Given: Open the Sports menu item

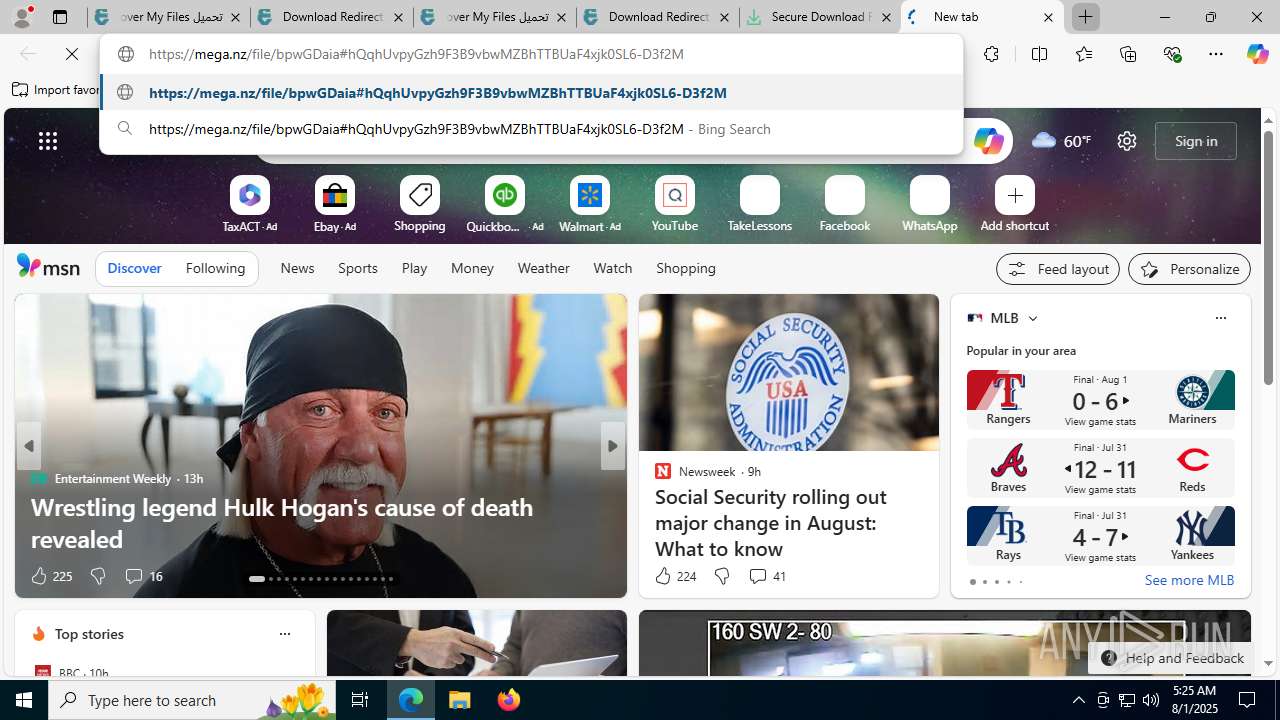Looking at the screenshot, I should pos(358,268).
